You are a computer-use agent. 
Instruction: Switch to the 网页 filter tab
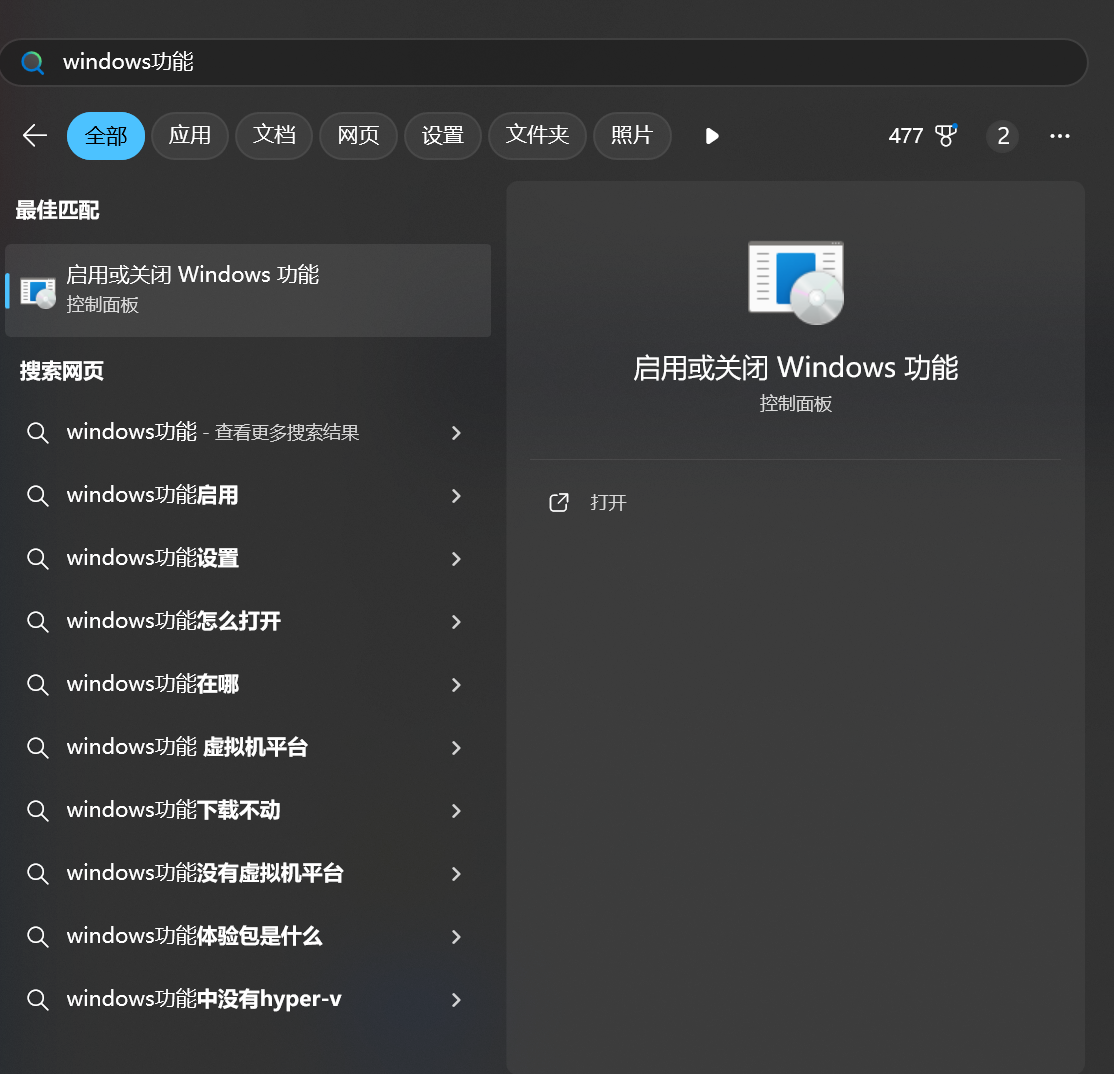[358, 135]
